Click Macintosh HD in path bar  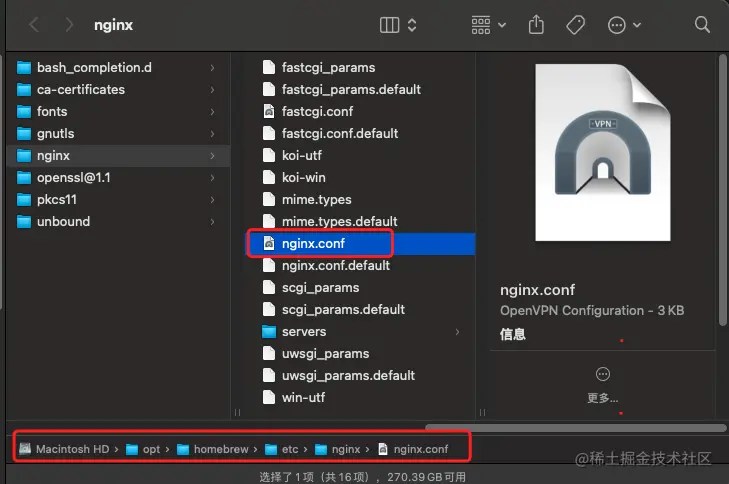64,449
